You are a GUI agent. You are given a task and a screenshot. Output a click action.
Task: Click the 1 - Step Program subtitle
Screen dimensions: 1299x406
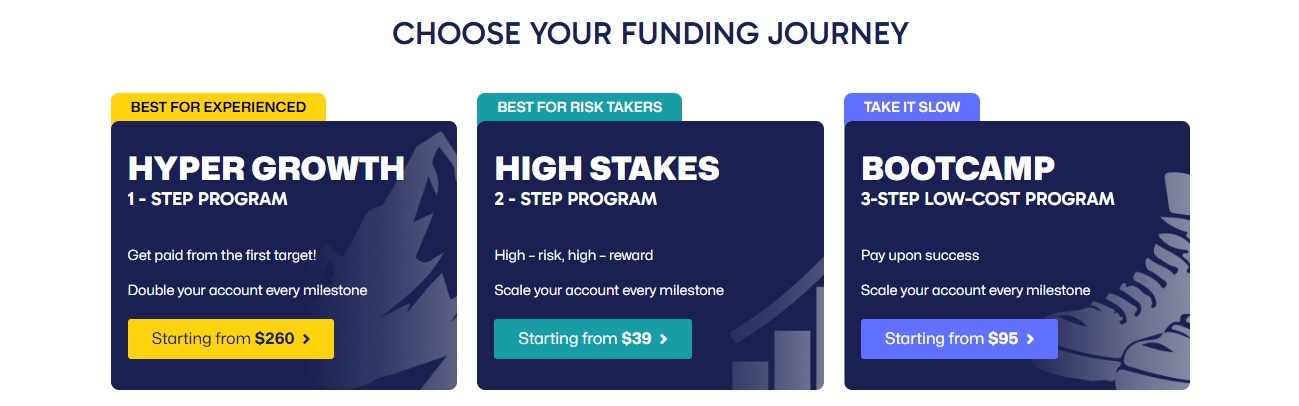click(x=207, y=199)
